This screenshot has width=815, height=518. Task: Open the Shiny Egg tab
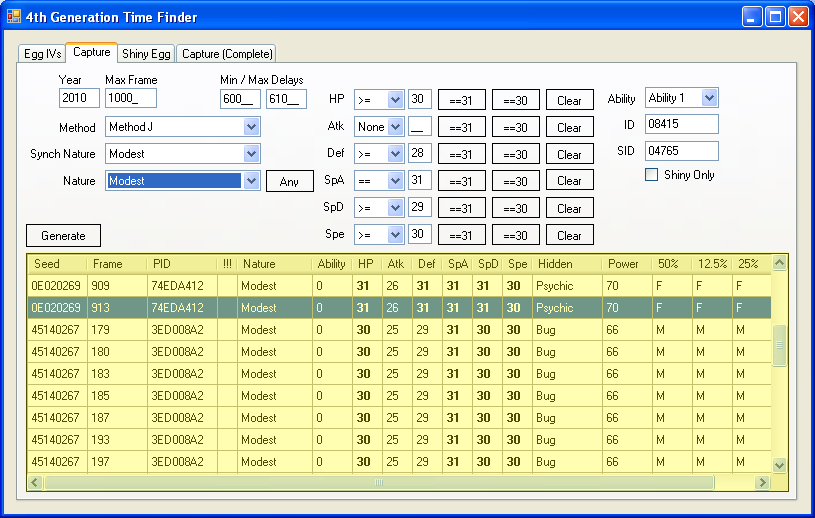(147, 54)
